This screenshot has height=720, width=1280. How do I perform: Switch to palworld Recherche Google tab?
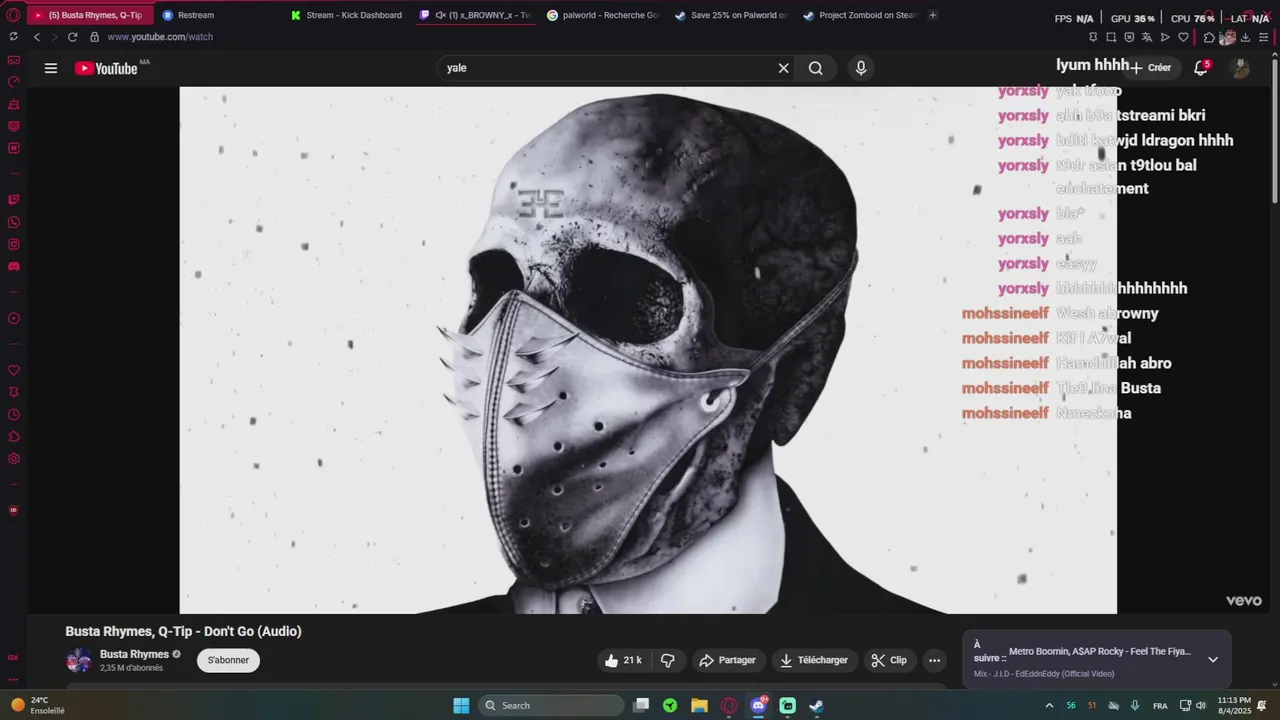603,15
